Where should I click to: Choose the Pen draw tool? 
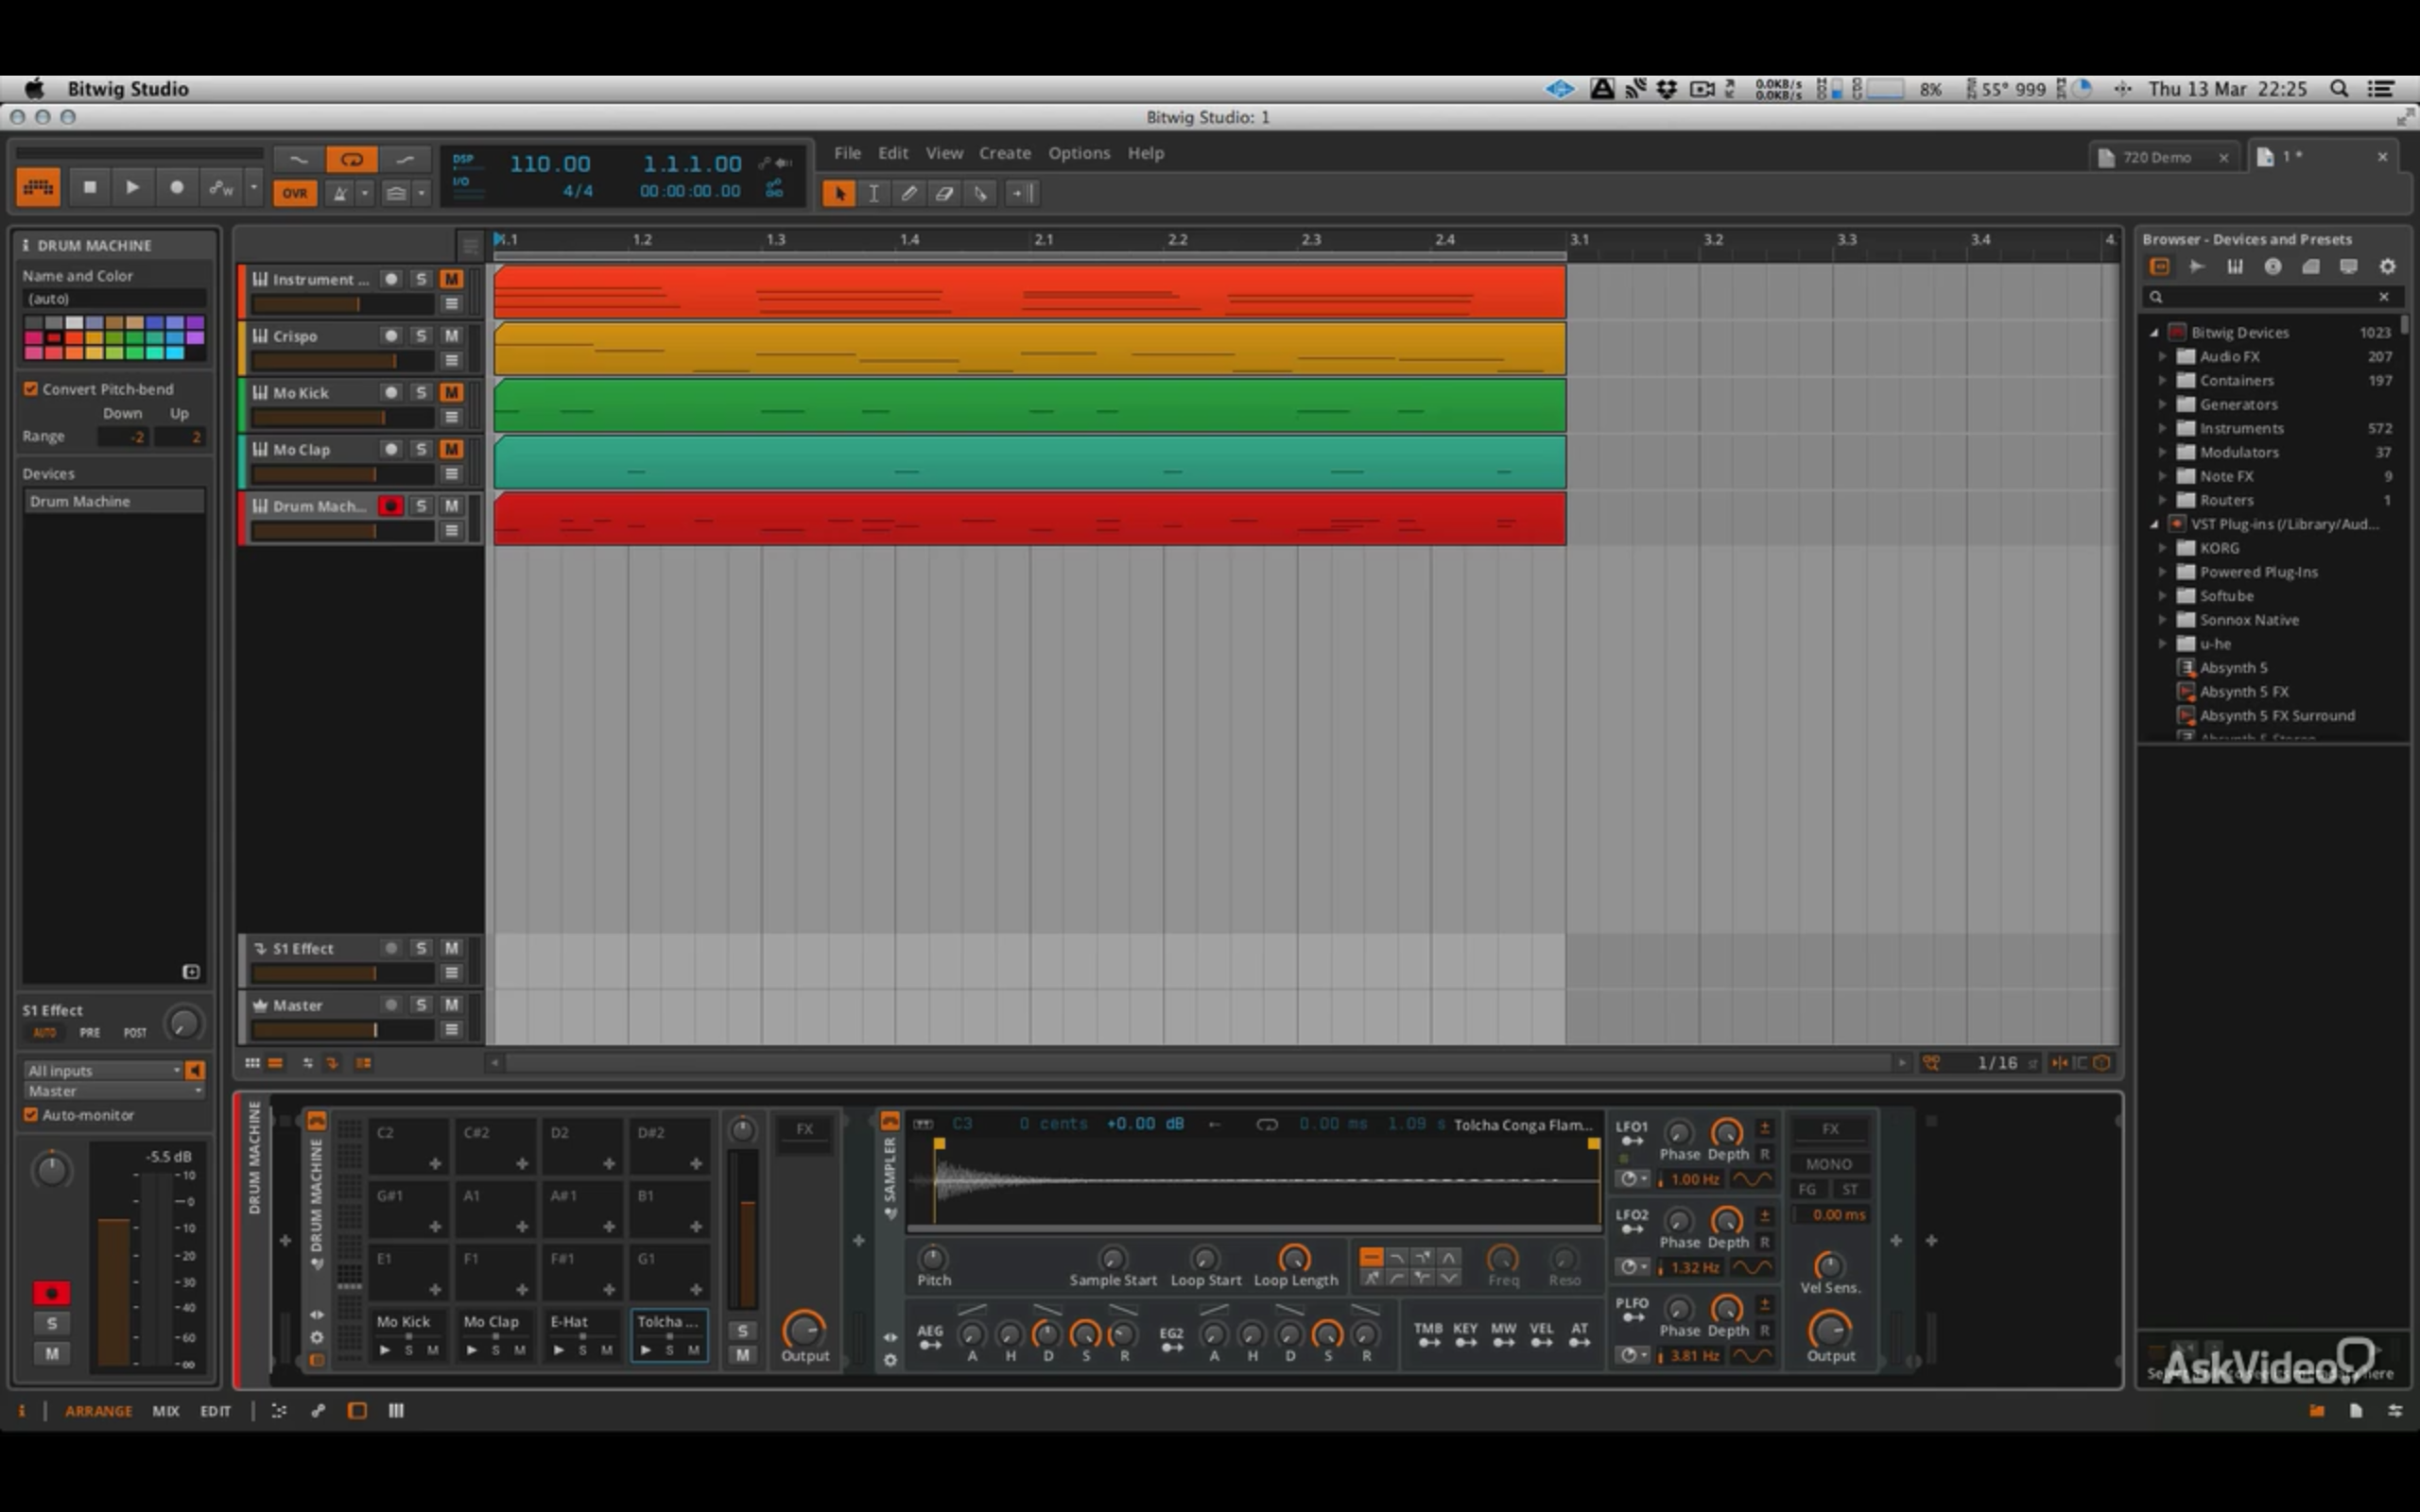click(909, 193)
